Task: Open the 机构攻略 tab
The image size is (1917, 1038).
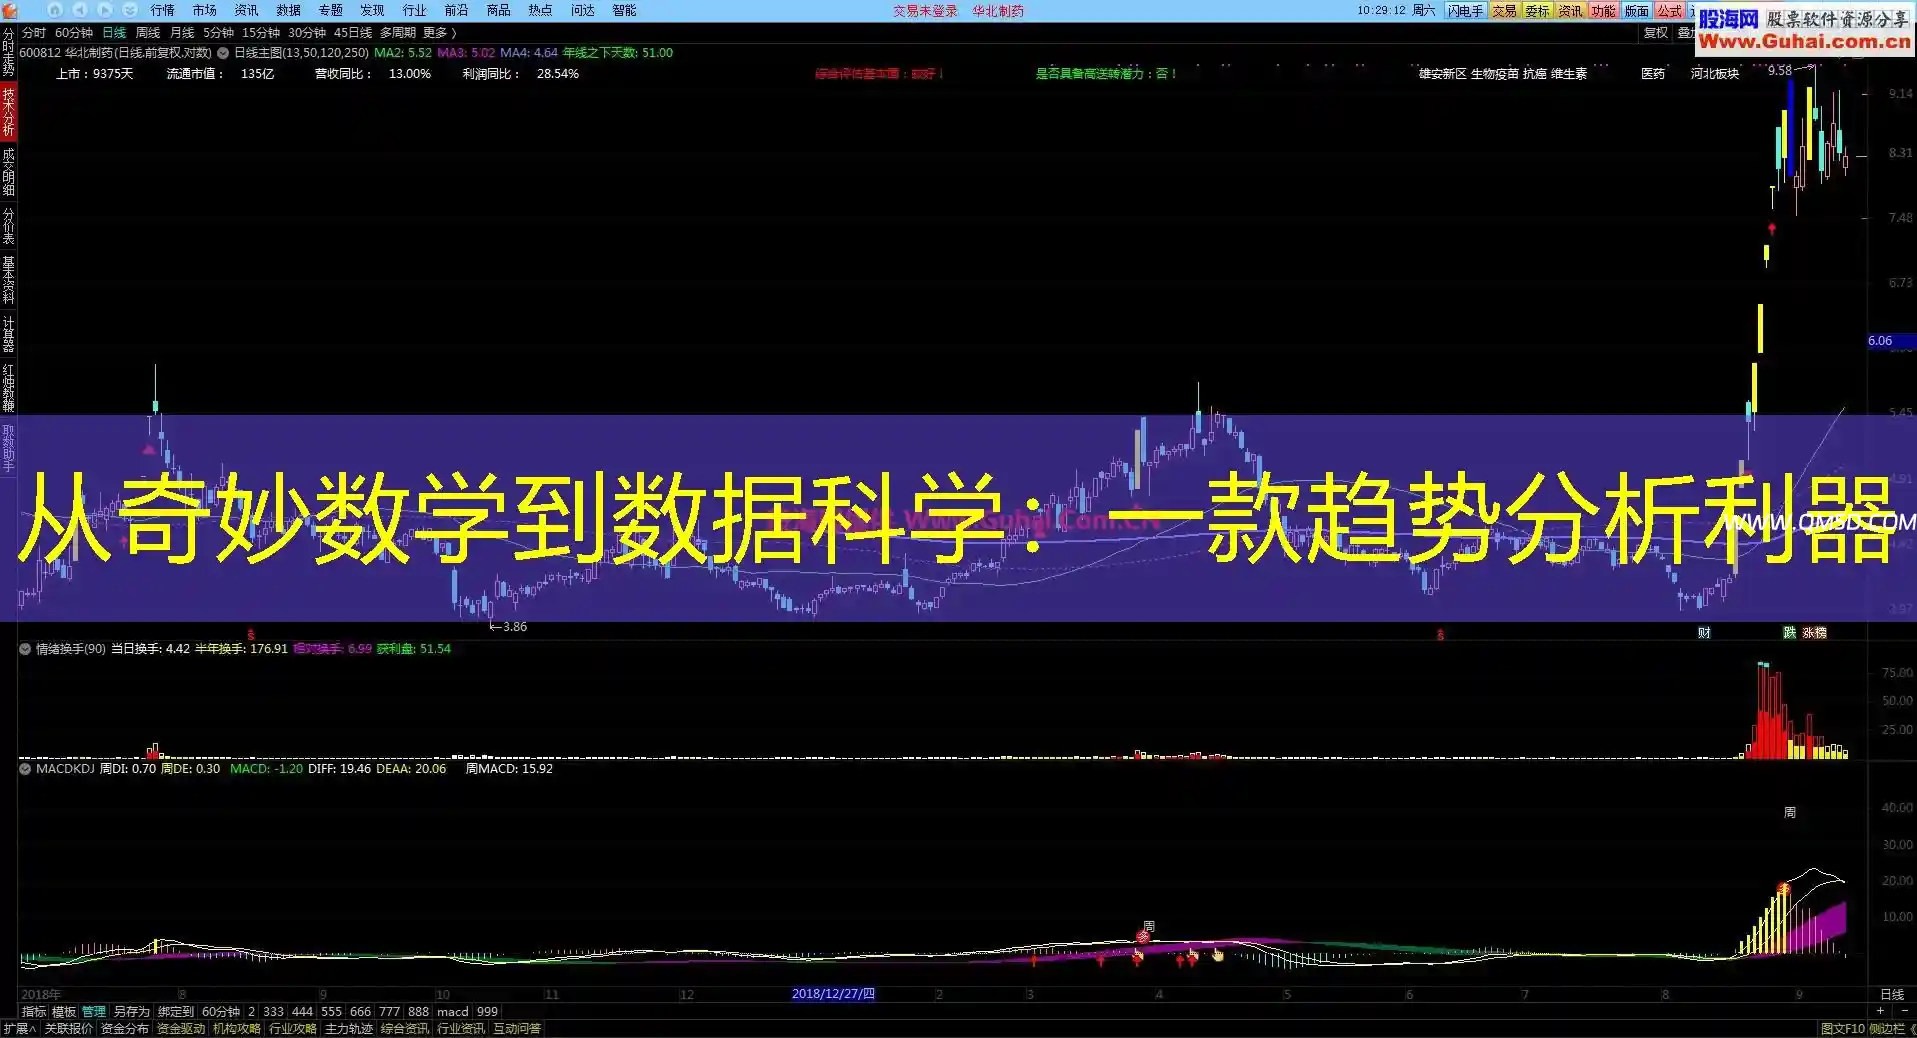Action: pyautogui.click(x=237, y=1028)
